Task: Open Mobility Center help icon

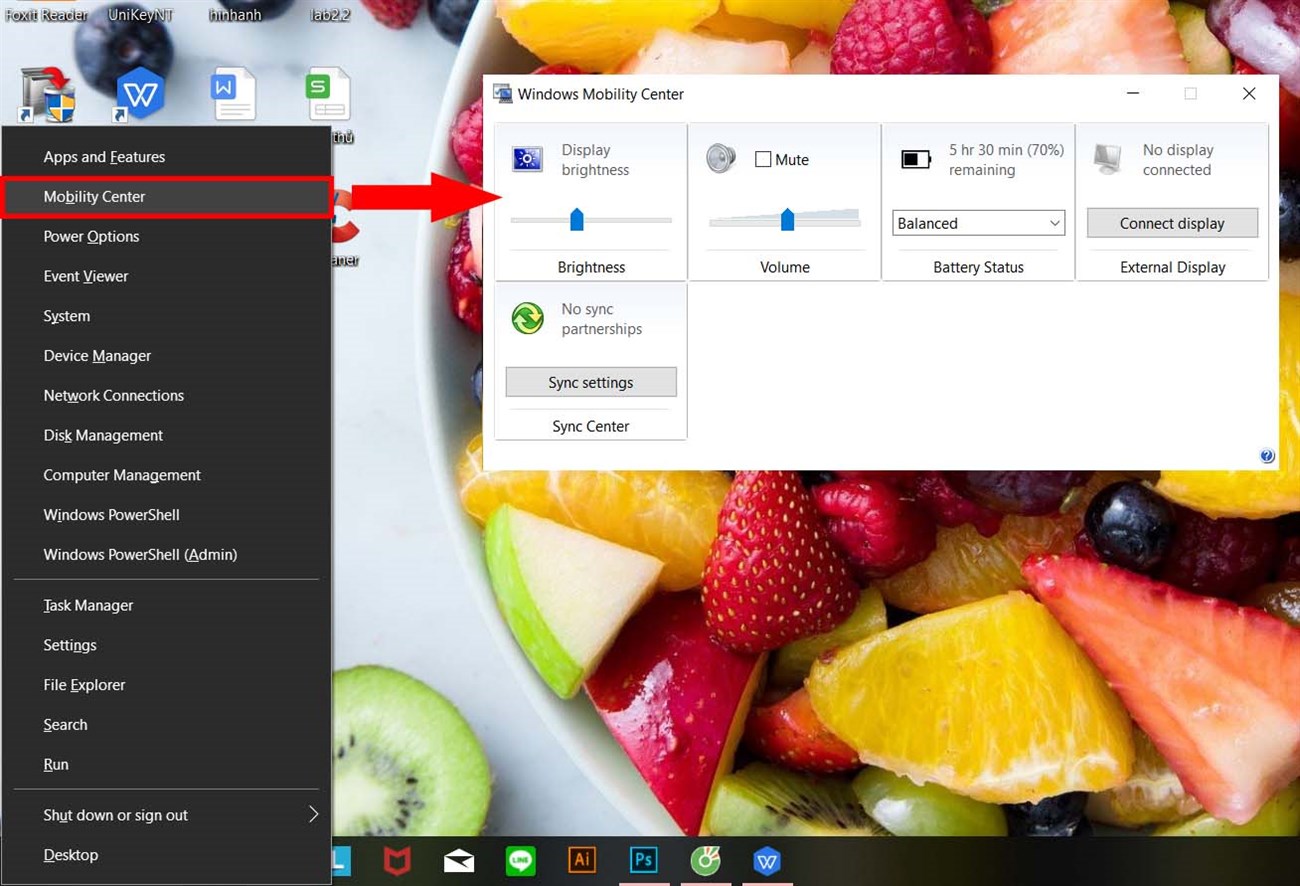Action: click(1267, 456)
